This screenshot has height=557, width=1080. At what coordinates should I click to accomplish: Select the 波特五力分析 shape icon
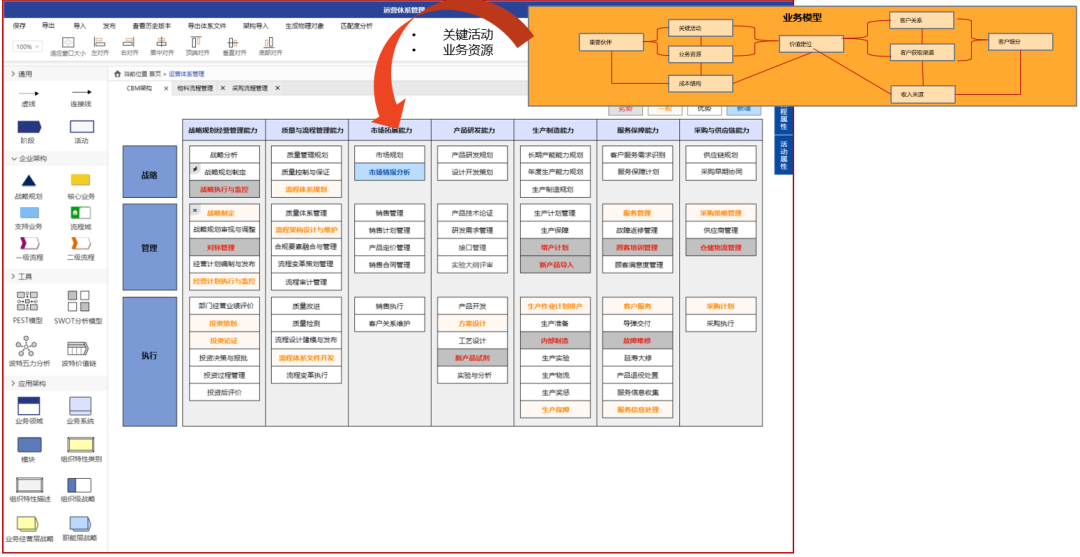(29, 348)
